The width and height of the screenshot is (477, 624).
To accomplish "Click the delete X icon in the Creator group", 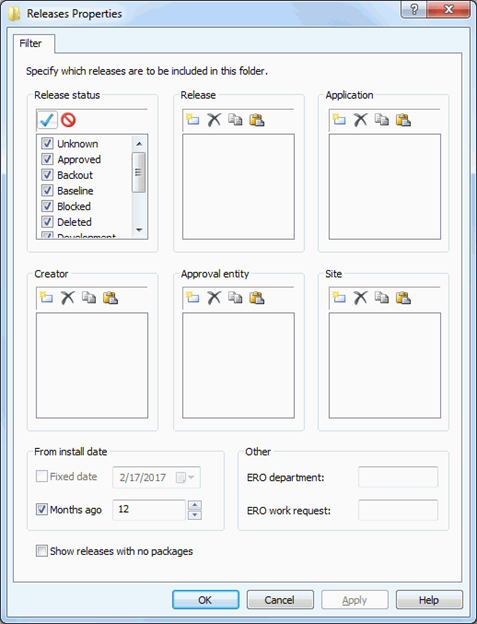I will tap(68, 297).
